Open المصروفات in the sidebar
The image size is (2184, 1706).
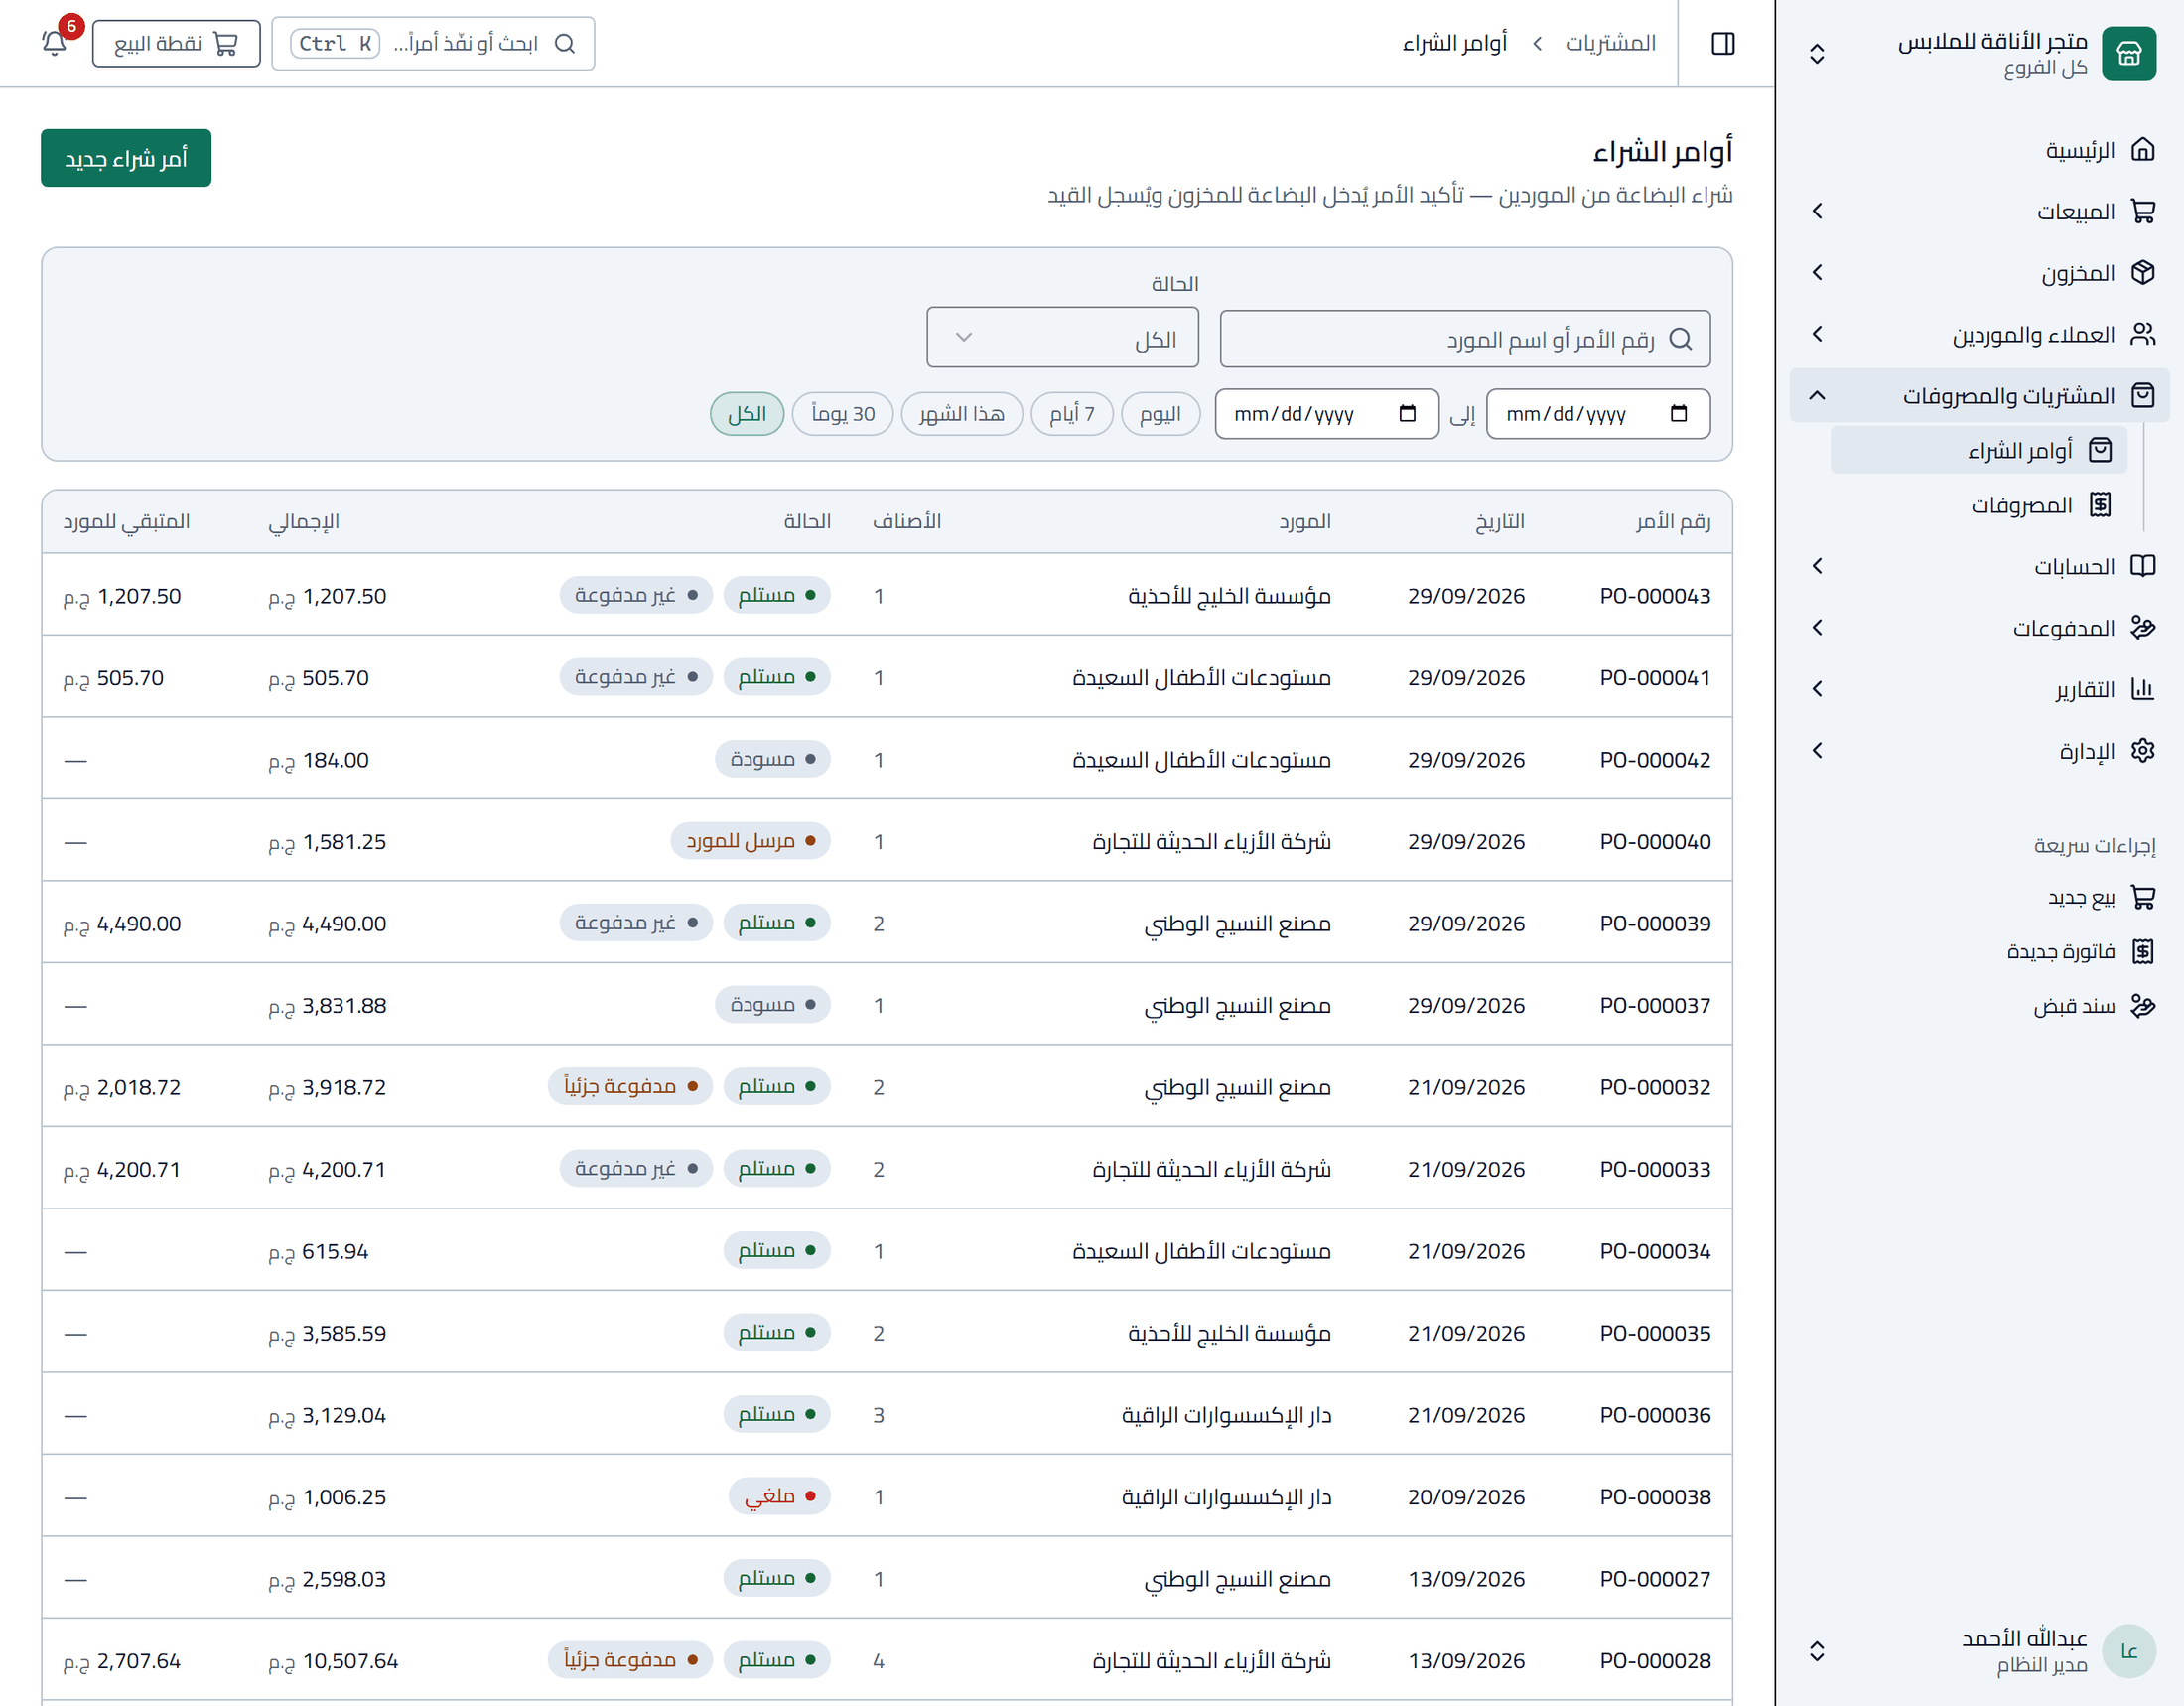coord(1978,505)
